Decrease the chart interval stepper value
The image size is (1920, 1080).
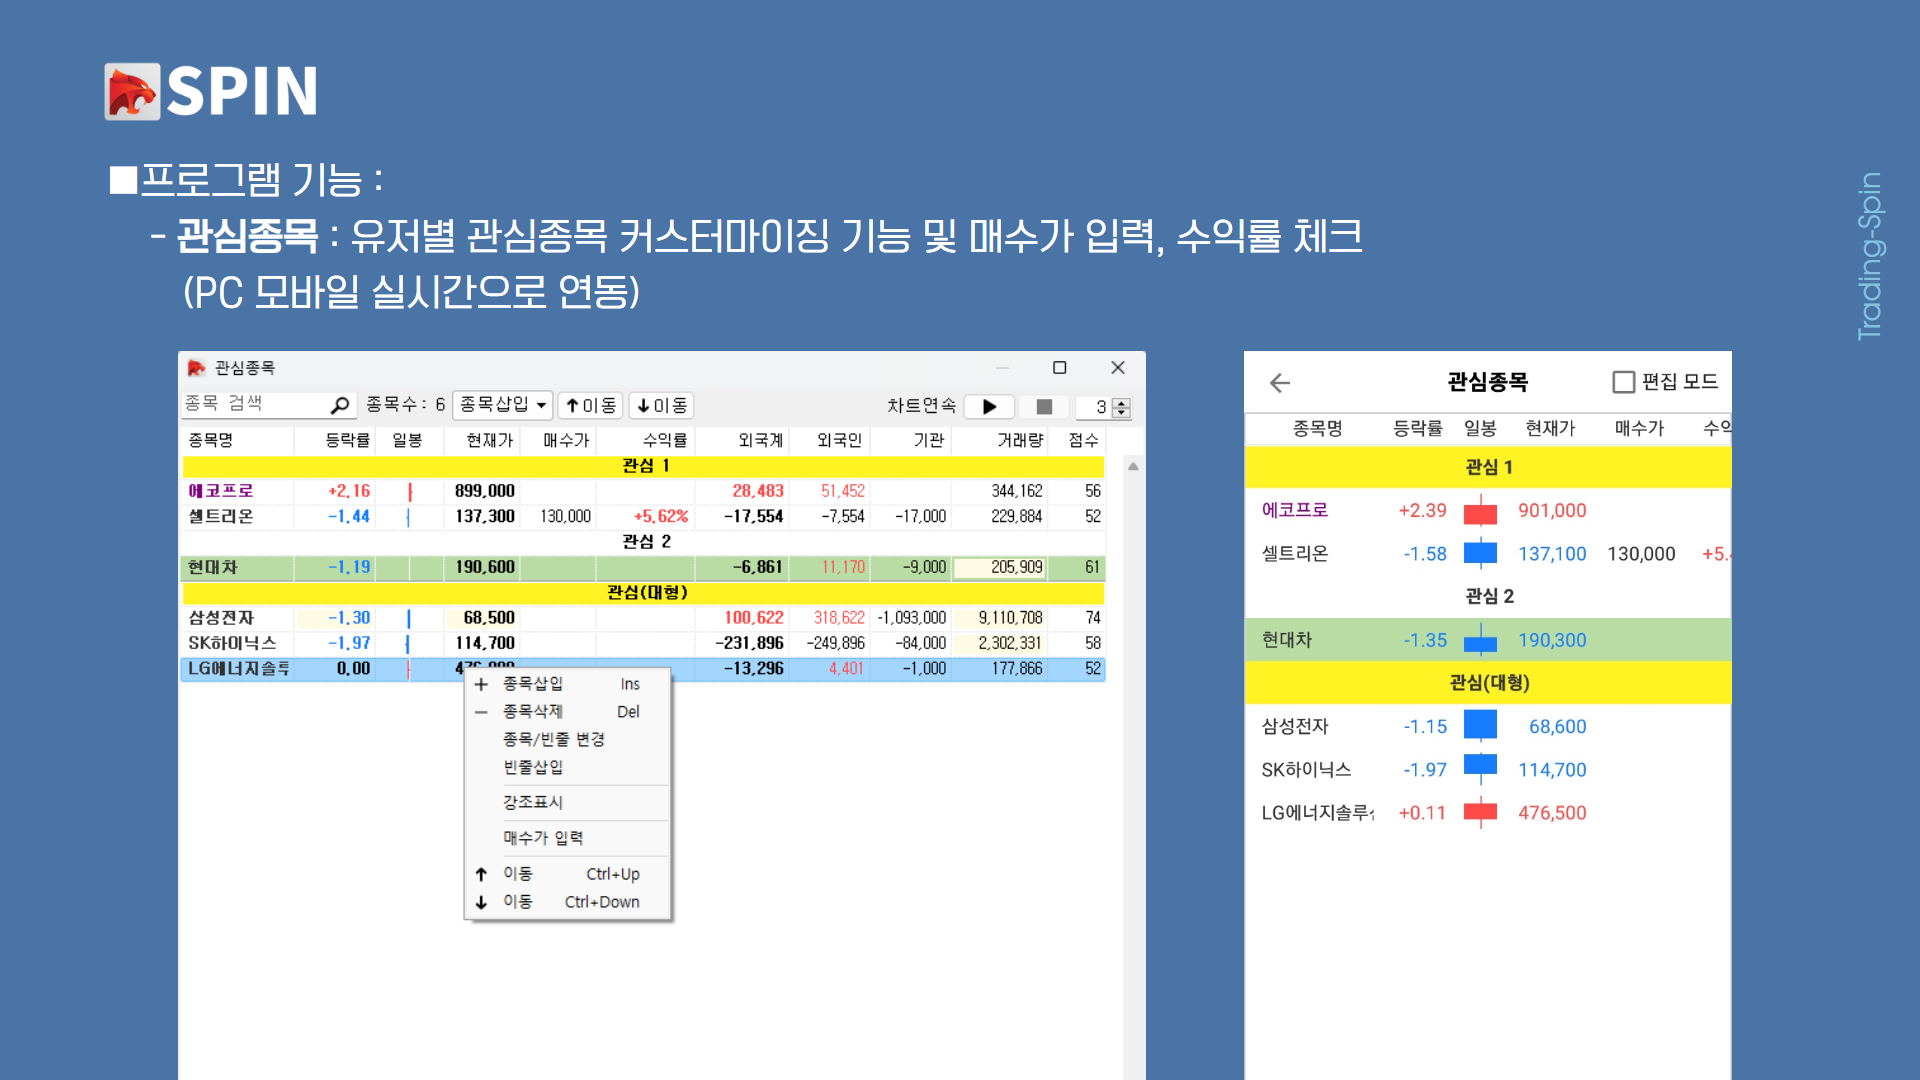(1122, 412)
